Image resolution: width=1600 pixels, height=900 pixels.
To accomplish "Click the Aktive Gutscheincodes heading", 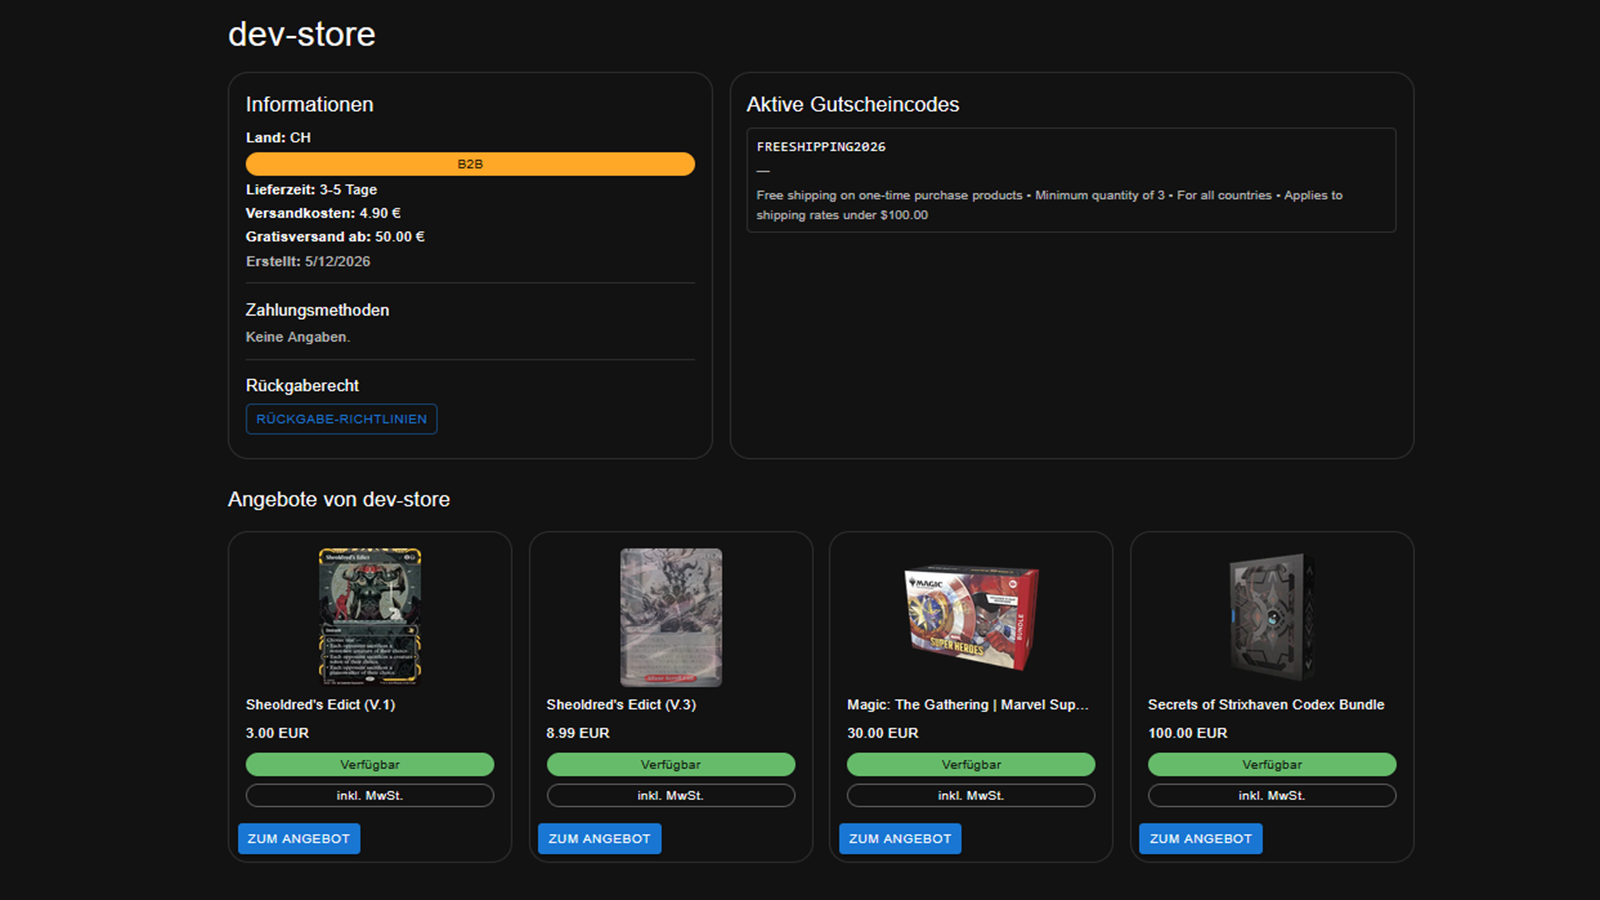I will click(x=853, y=104).
